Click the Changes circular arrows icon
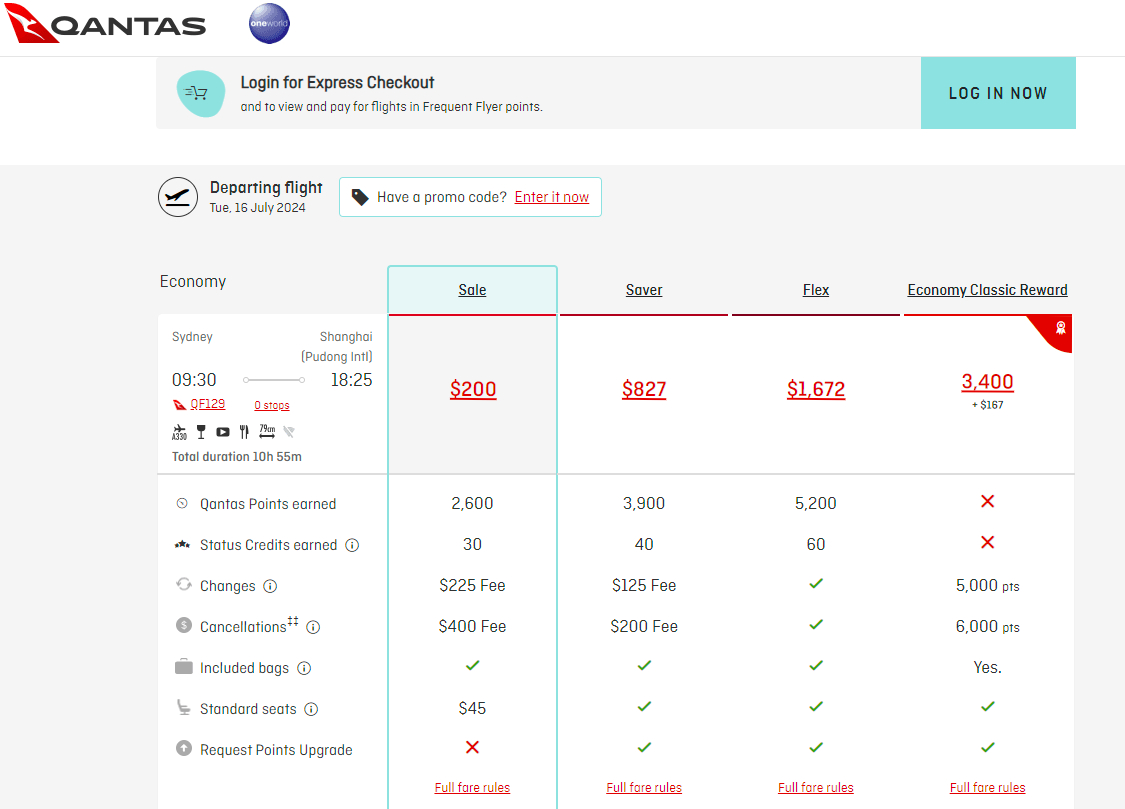Viewport: 1125px width, 809px height. click(x=184, y=585)
